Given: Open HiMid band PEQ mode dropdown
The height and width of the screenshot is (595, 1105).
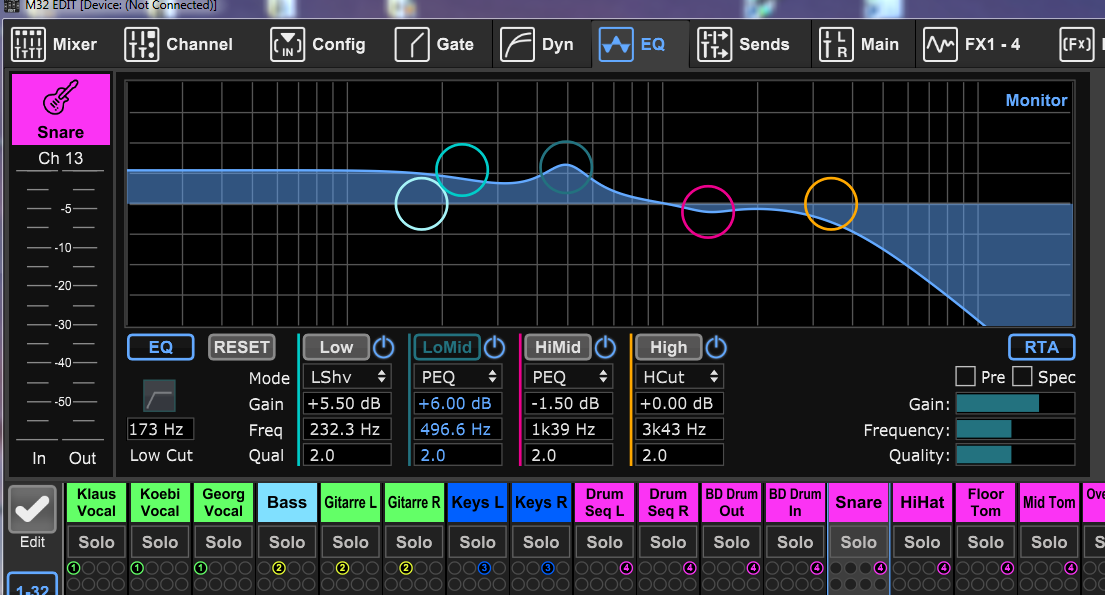Looking at the screenshot, I should point(568,376).
